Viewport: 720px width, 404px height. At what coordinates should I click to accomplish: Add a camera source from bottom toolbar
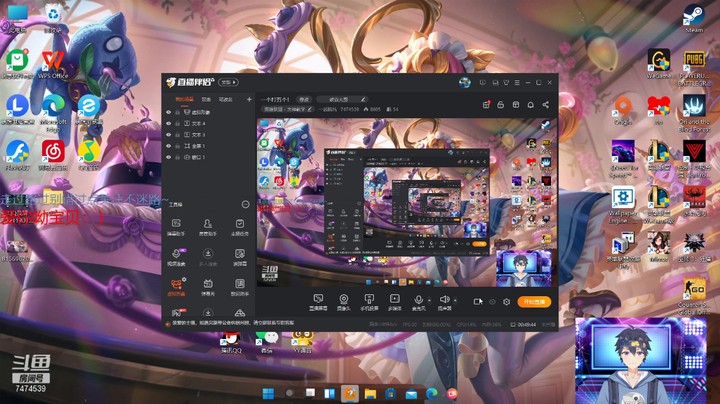[343, 302]
